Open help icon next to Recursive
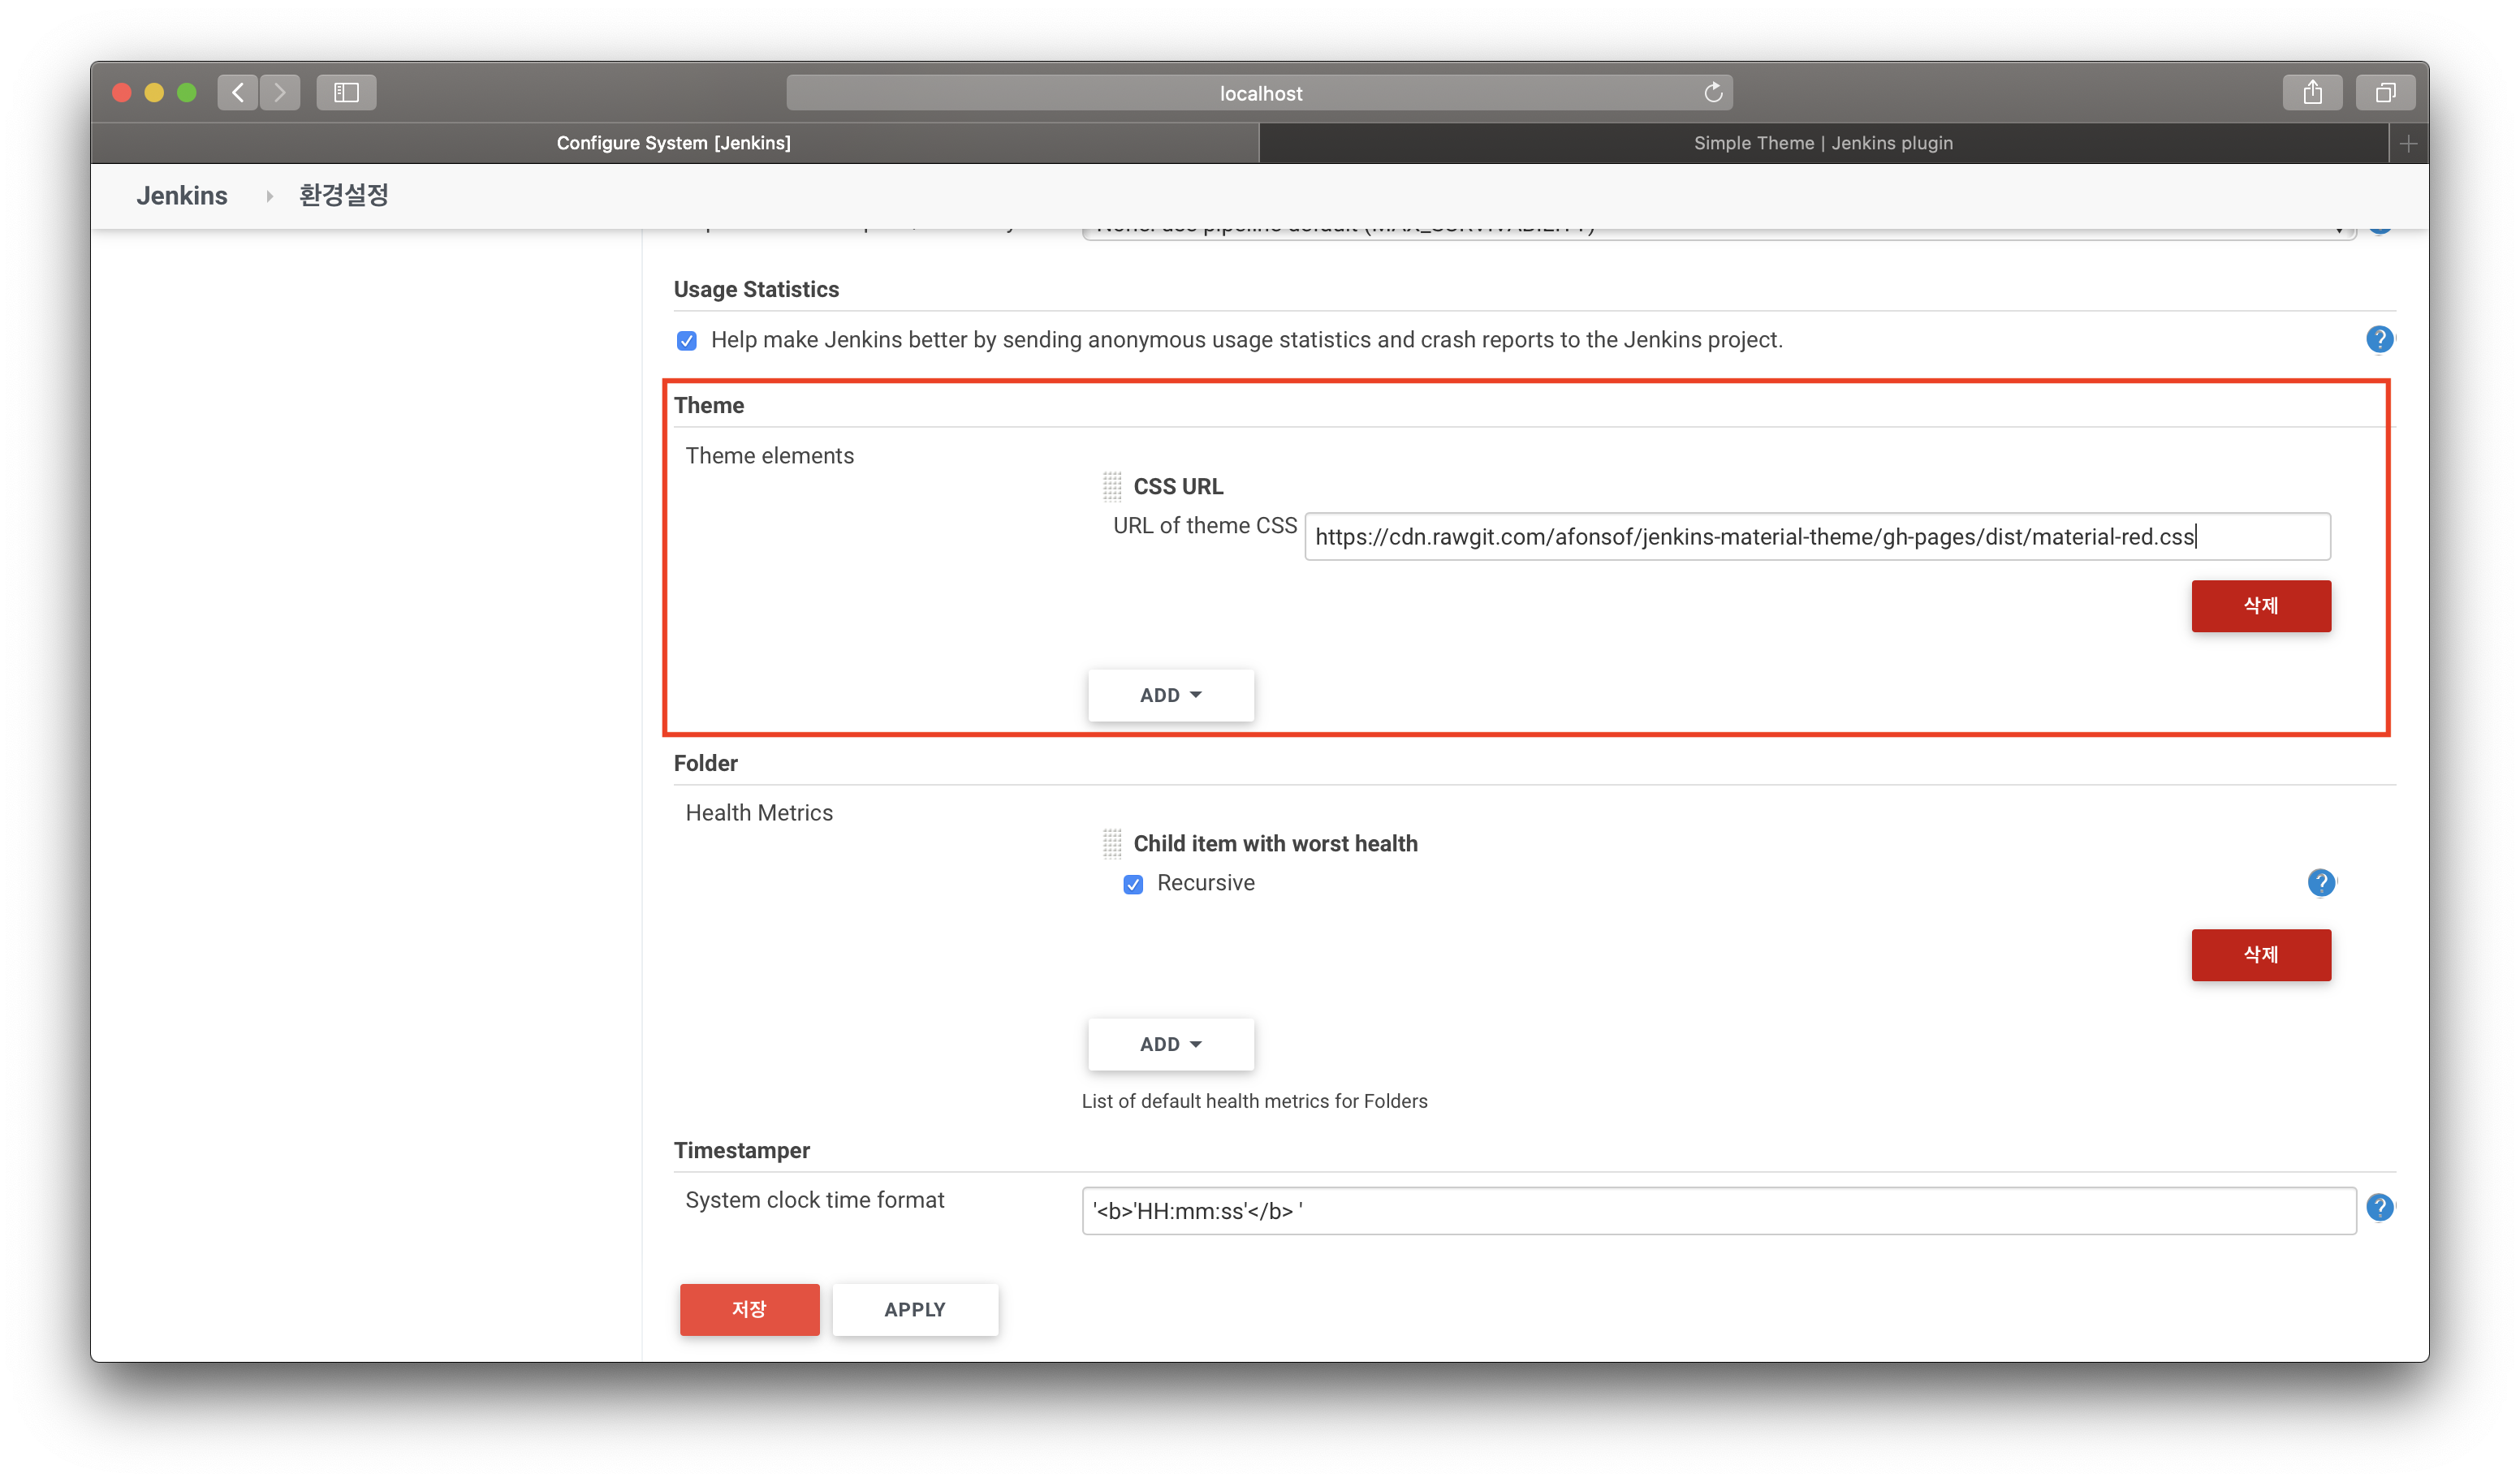 pos(2321,883)
